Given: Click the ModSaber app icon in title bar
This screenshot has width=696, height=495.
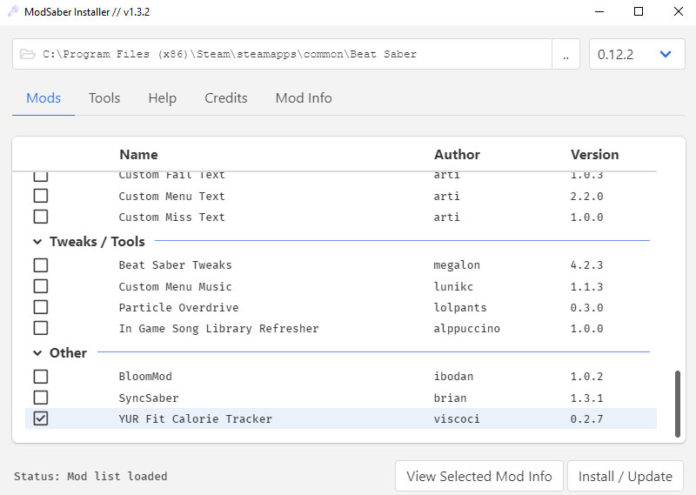Looking at the screenshot, I should click(x=14, y=12).
